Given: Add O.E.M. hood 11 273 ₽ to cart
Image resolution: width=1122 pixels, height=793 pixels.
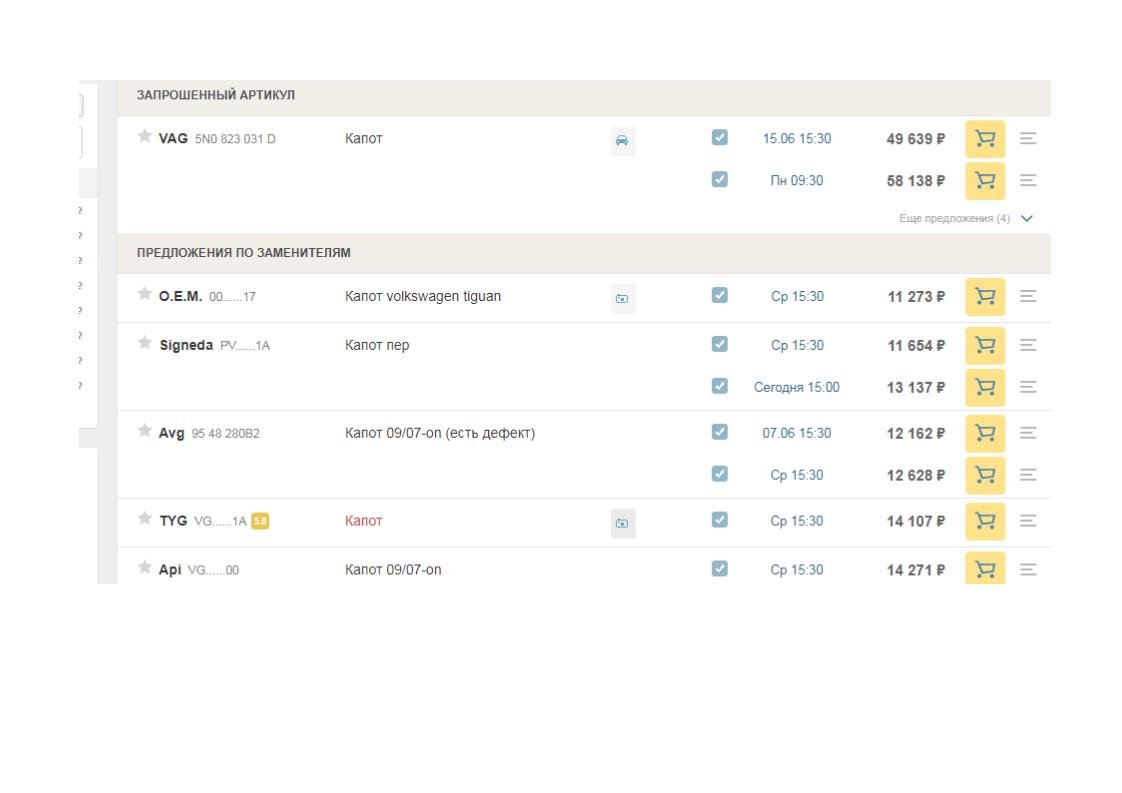Looking at the screenshot, I should click(x=985, y=296).
